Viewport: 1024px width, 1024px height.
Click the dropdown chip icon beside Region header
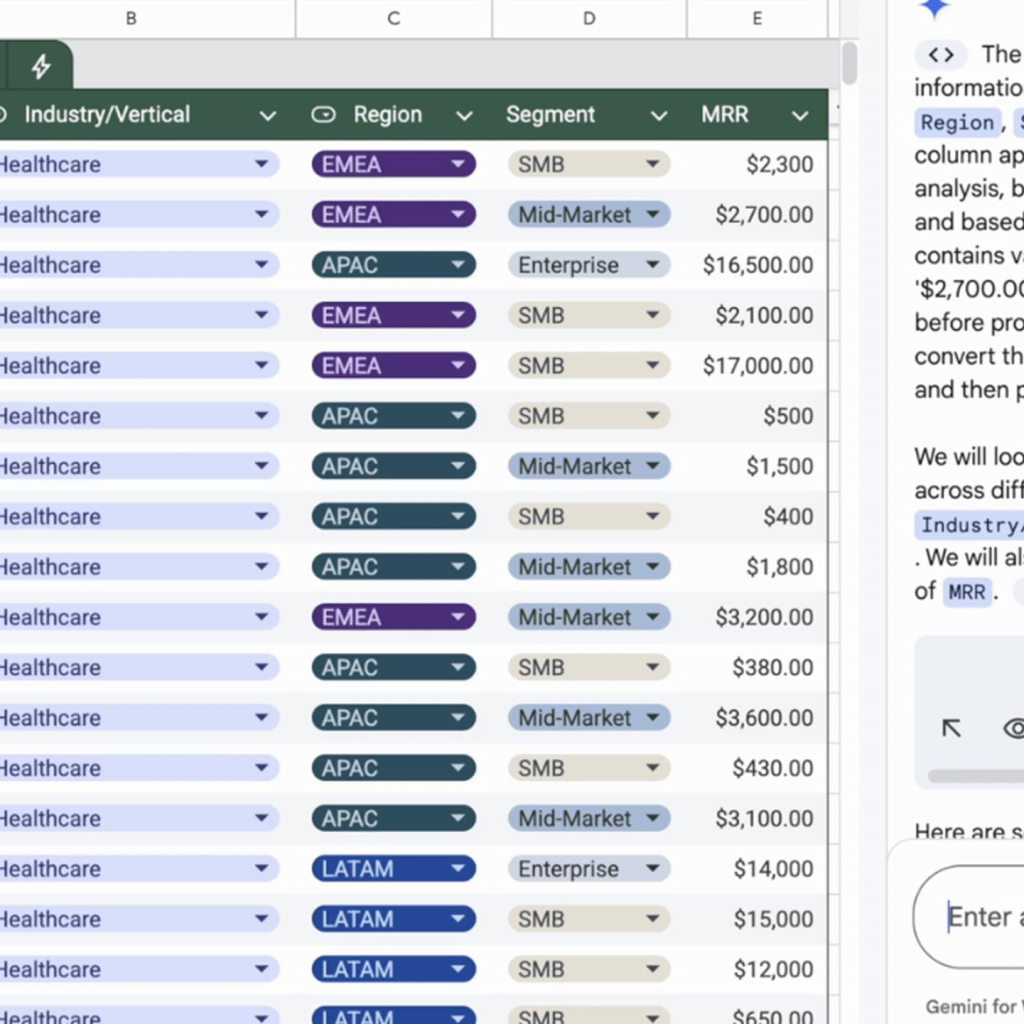(323, 115)
